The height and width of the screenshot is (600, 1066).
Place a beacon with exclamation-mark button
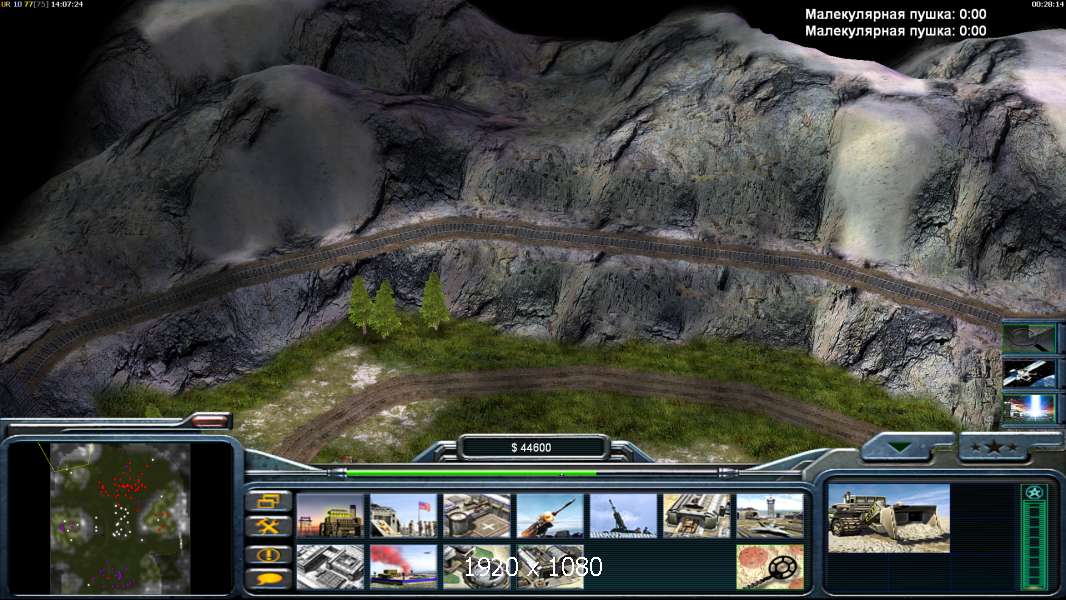click(x=269, y=554)
